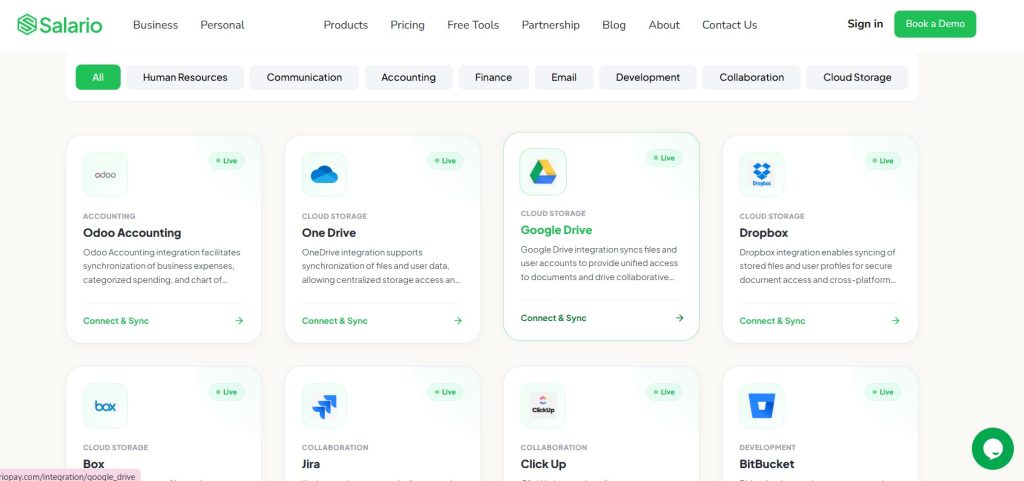Filter by Email category
The width and height of the screenshot is (1024, 481).
click(x=564, y=77)
